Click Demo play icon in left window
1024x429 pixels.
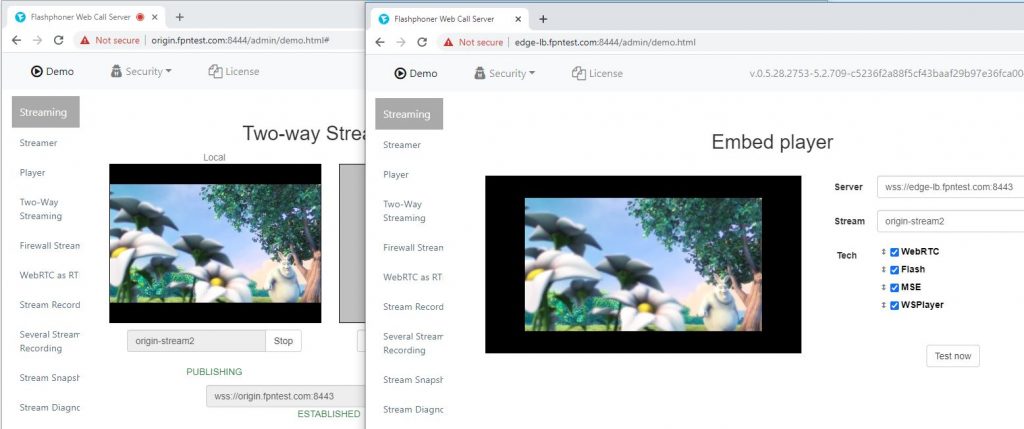click(x=37, y=71)
